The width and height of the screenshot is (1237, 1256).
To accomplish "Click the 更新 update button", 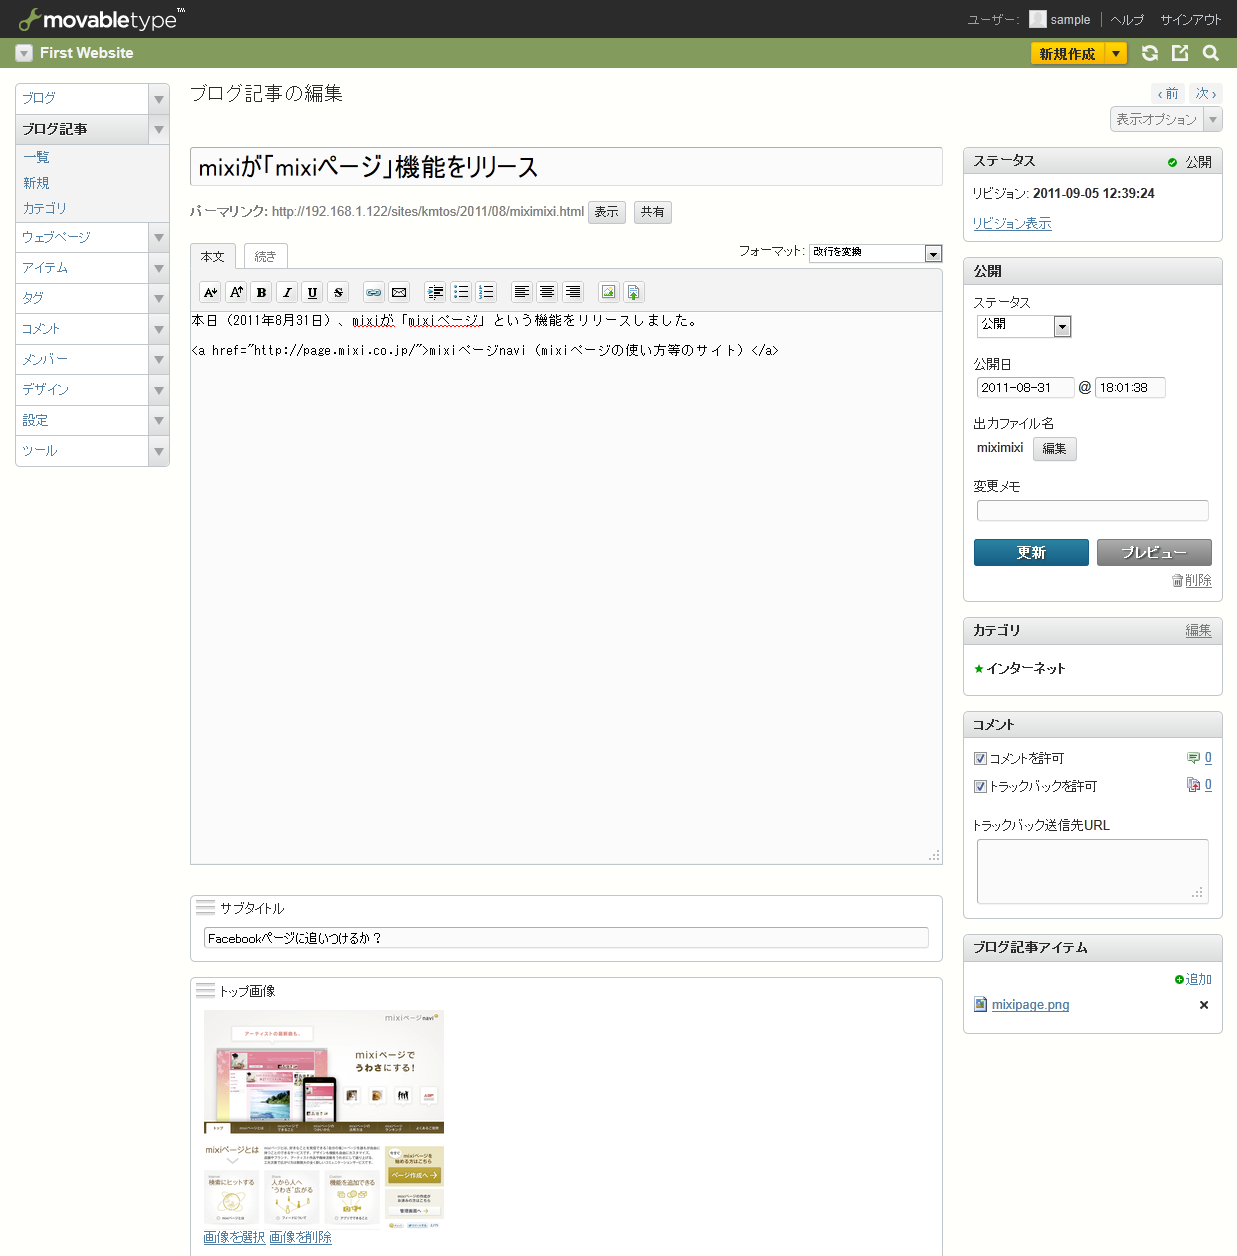I will click(x=1031, y=552).
